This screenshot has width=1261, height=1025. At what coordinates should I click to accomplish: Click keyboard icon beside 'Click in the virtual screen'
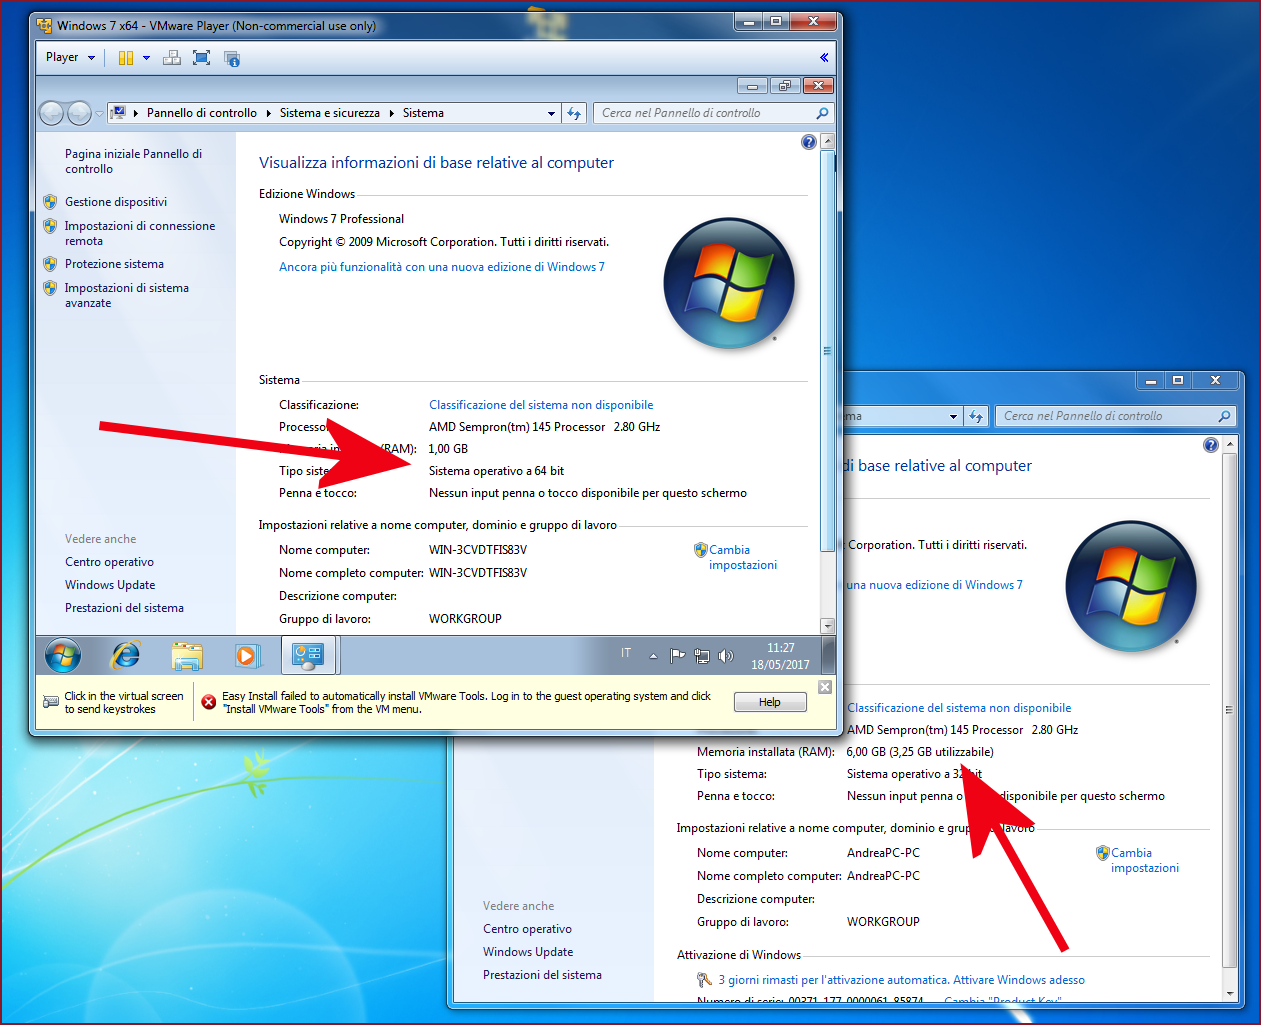(50, 702)
